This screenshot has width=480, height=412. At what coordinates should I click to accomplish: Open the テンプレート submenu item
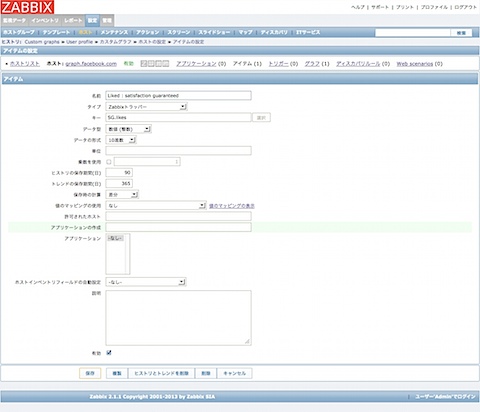click(x=56, y=32)
